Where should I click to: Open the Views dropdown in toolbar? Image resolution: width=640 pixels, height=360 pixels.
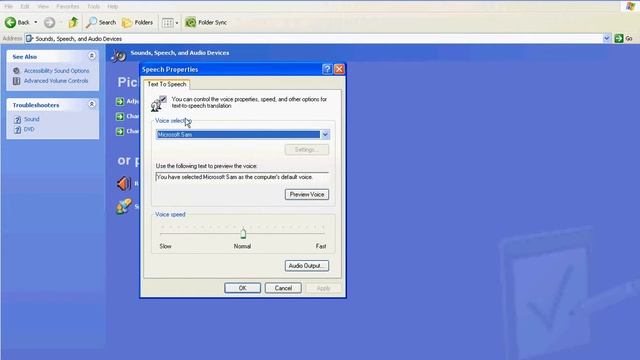click(170, 23)
